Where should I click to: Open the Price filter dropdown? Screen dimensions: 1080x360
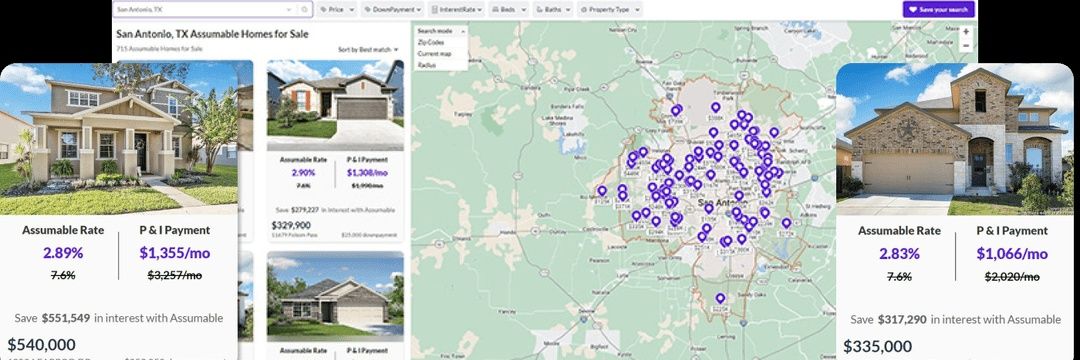click(x=338, y=10)
